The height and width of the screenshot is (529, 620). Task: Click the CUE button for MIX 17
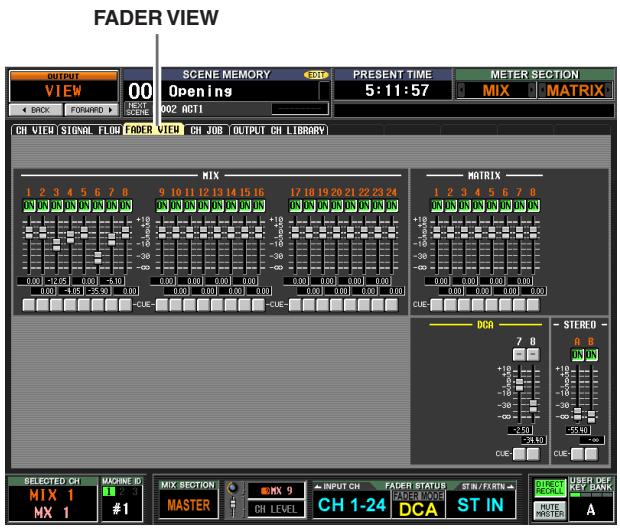click(295, 305)
